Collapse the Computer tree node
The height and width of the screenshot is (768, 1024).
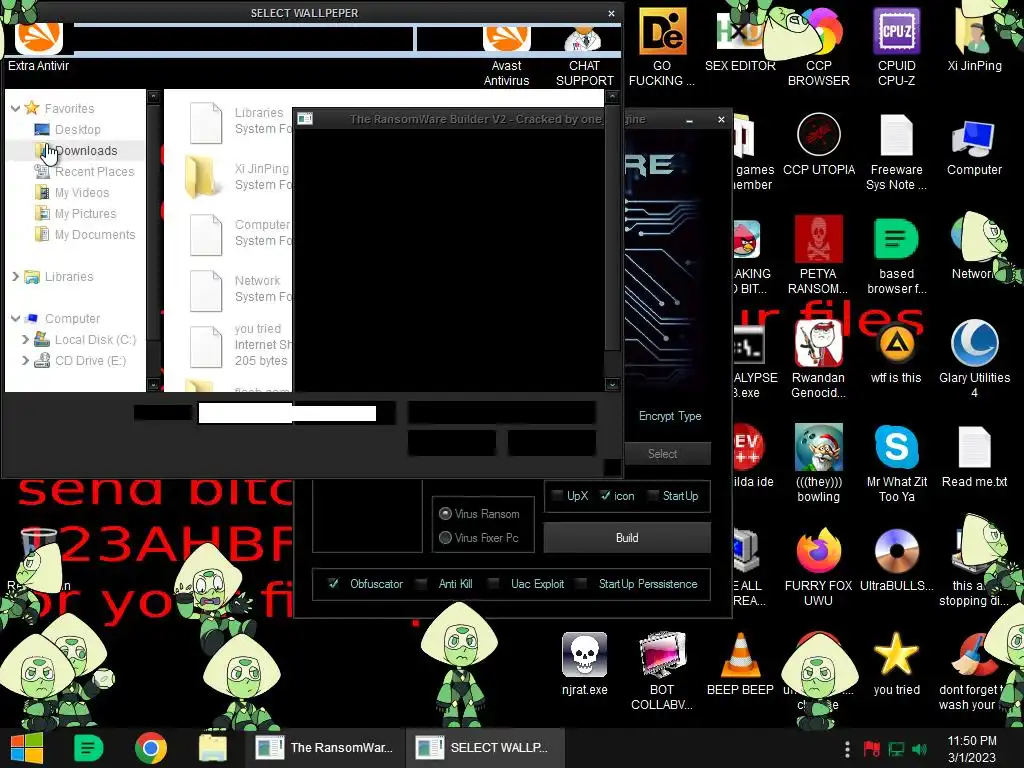pyautogui.click(x=16, y=318)
